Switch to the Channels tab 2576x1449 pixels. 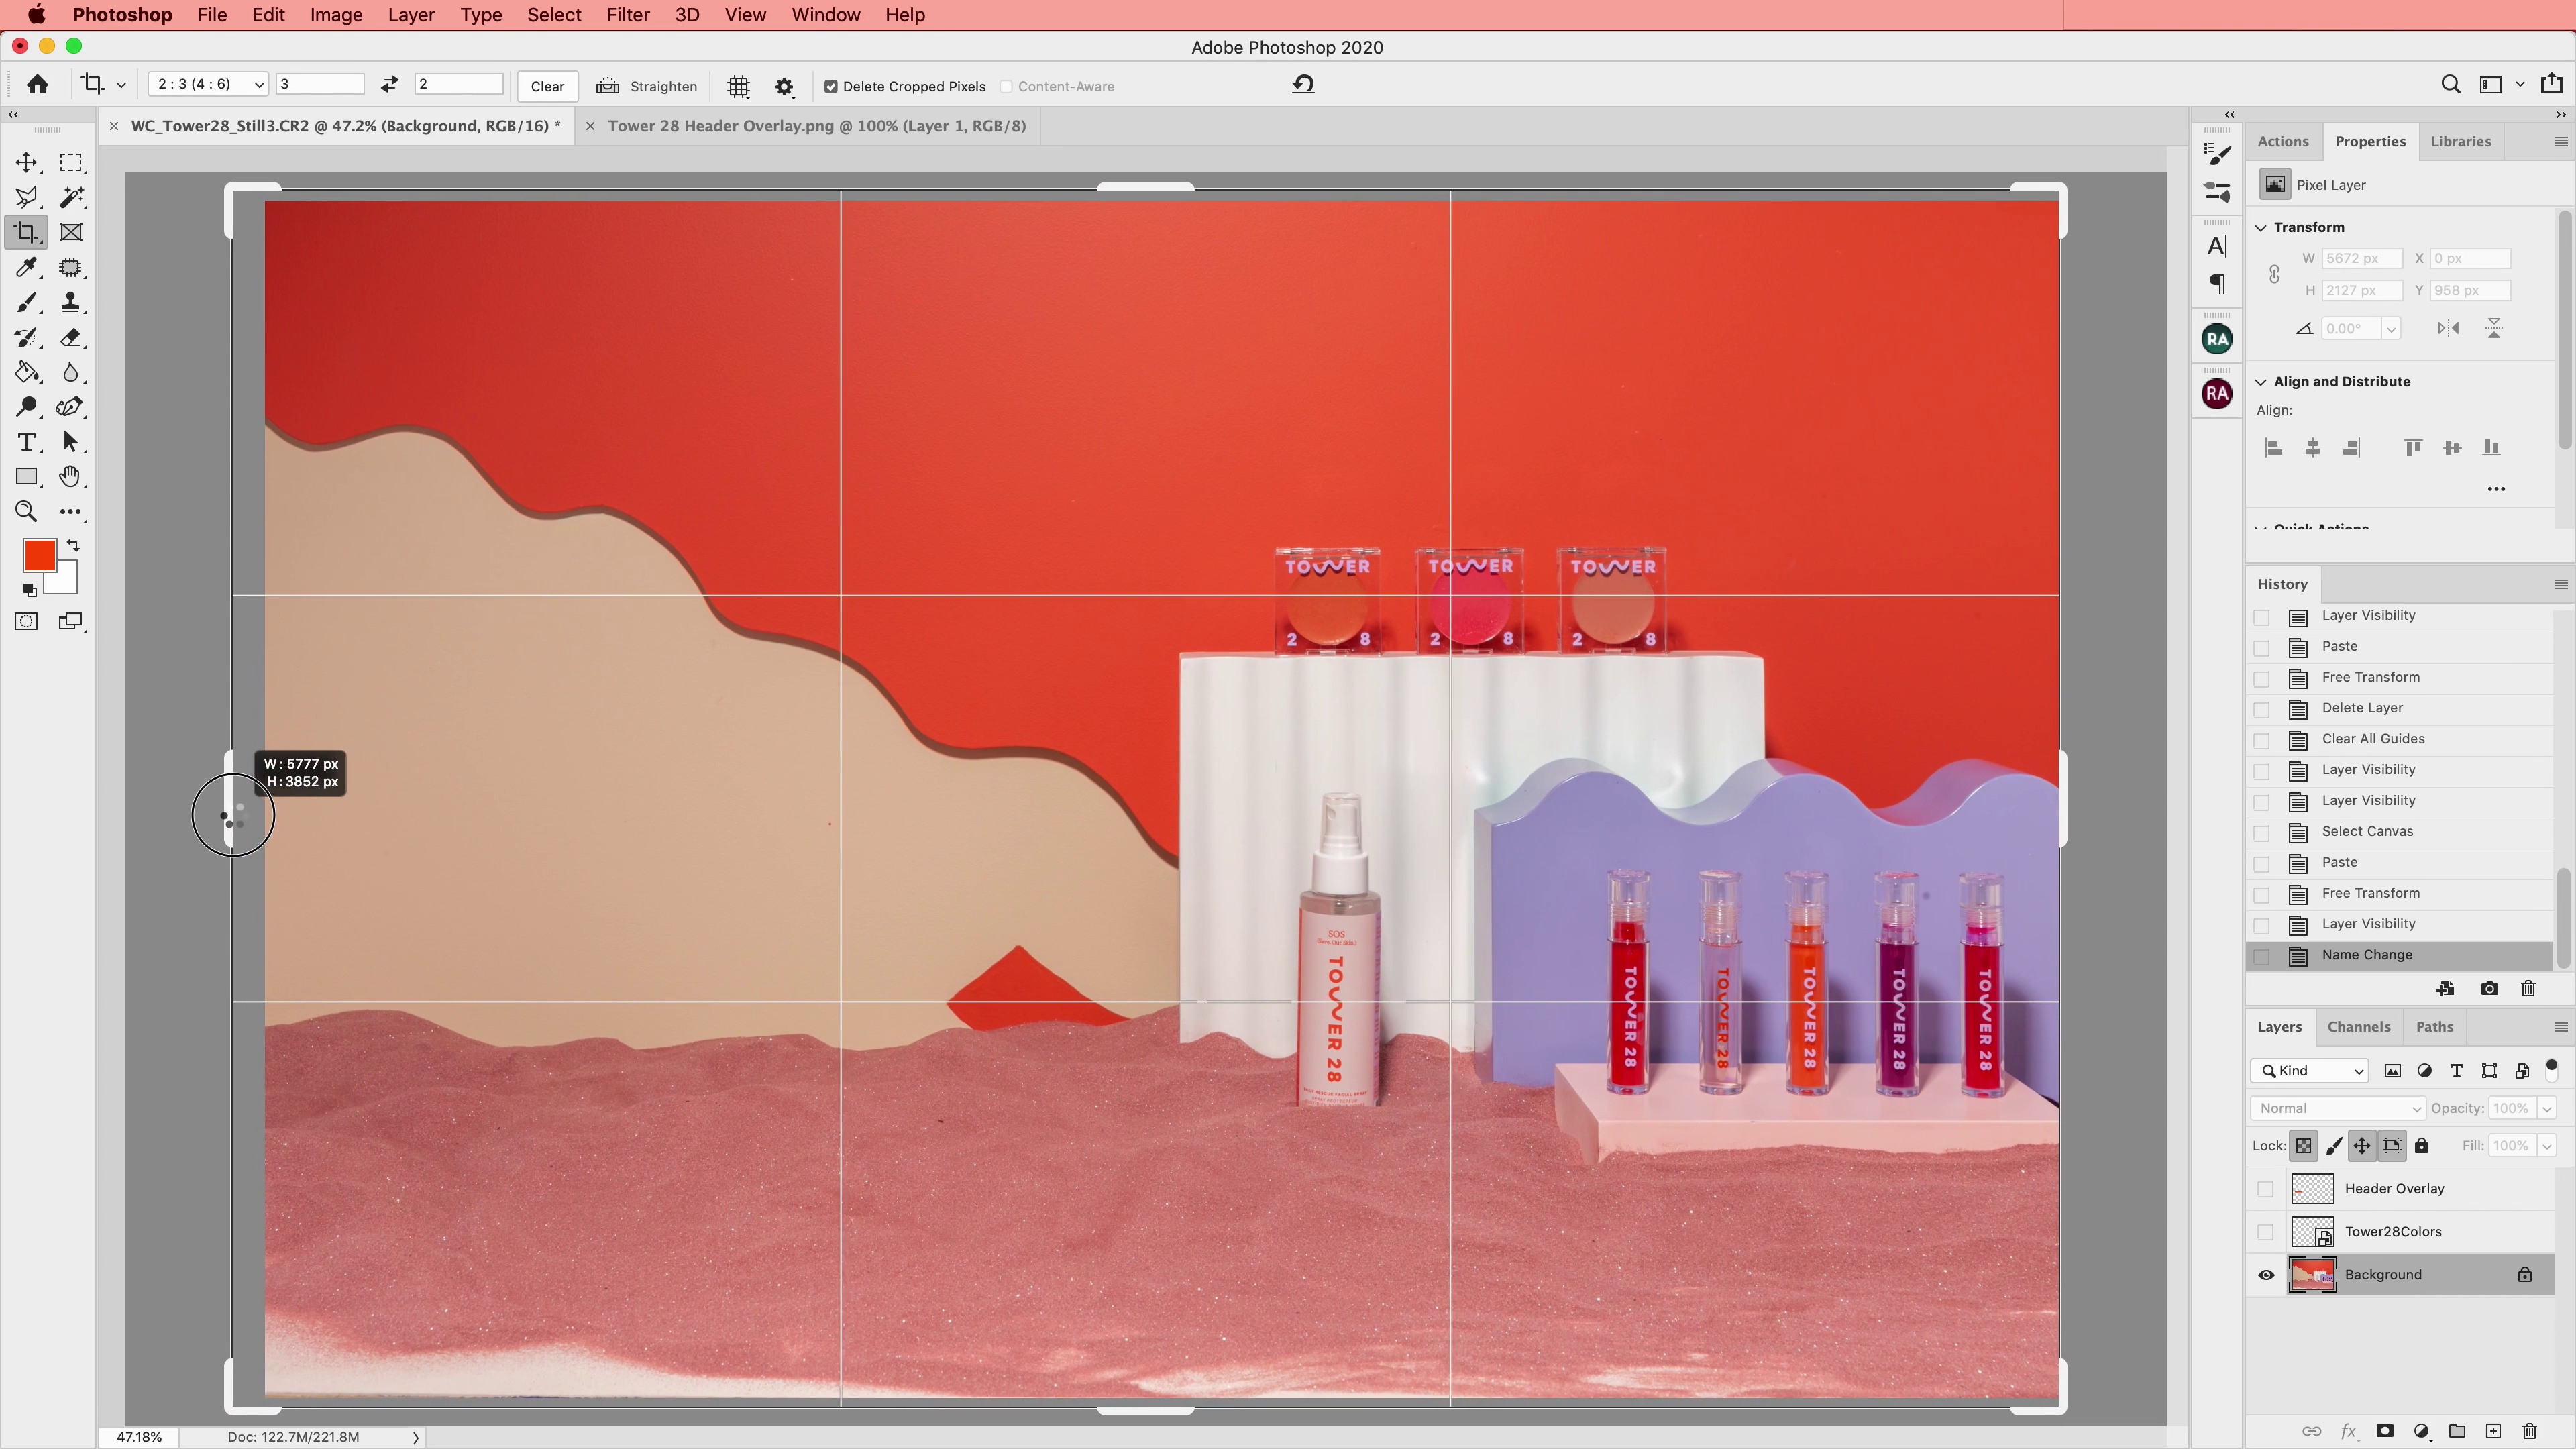coord(2358,1027)
